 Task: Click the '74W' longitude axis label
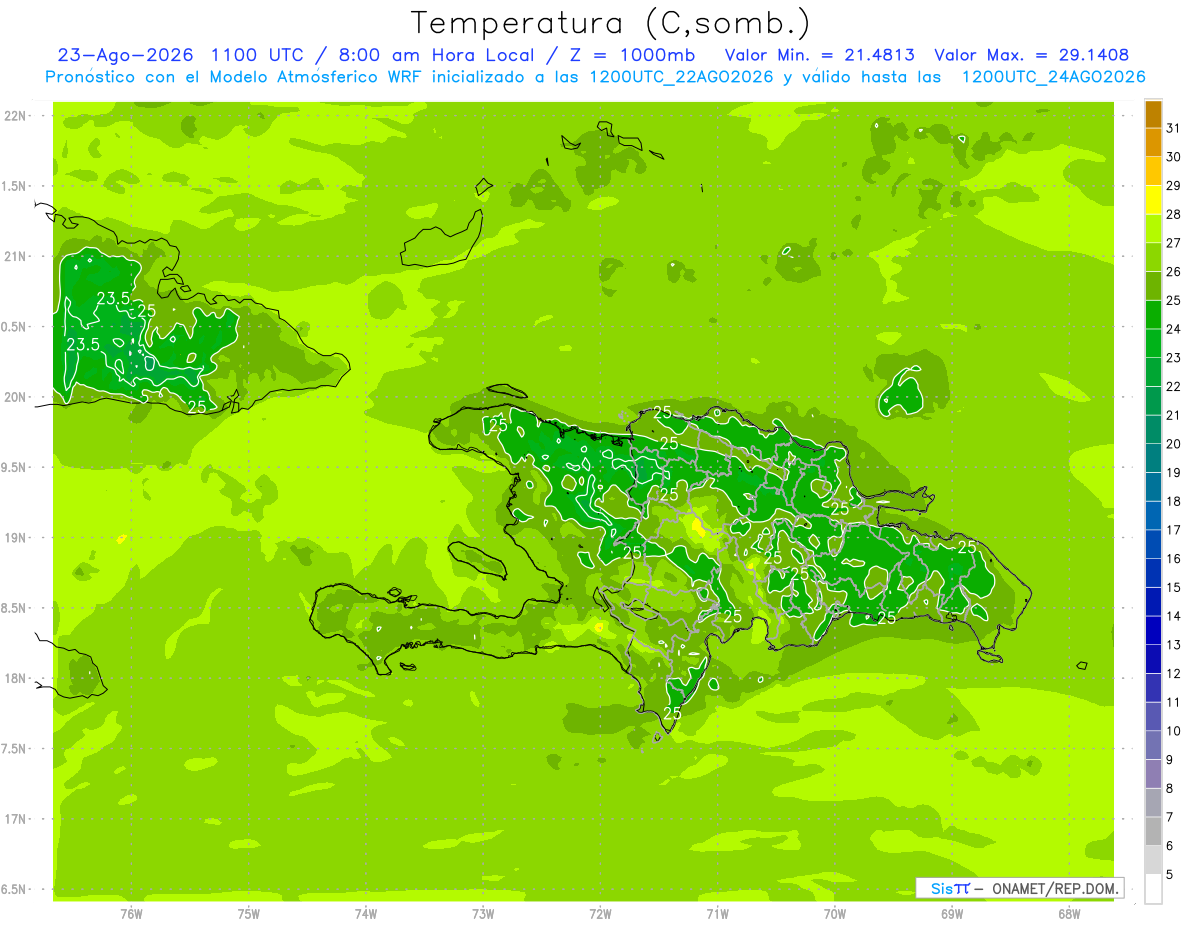pos(366,914)
